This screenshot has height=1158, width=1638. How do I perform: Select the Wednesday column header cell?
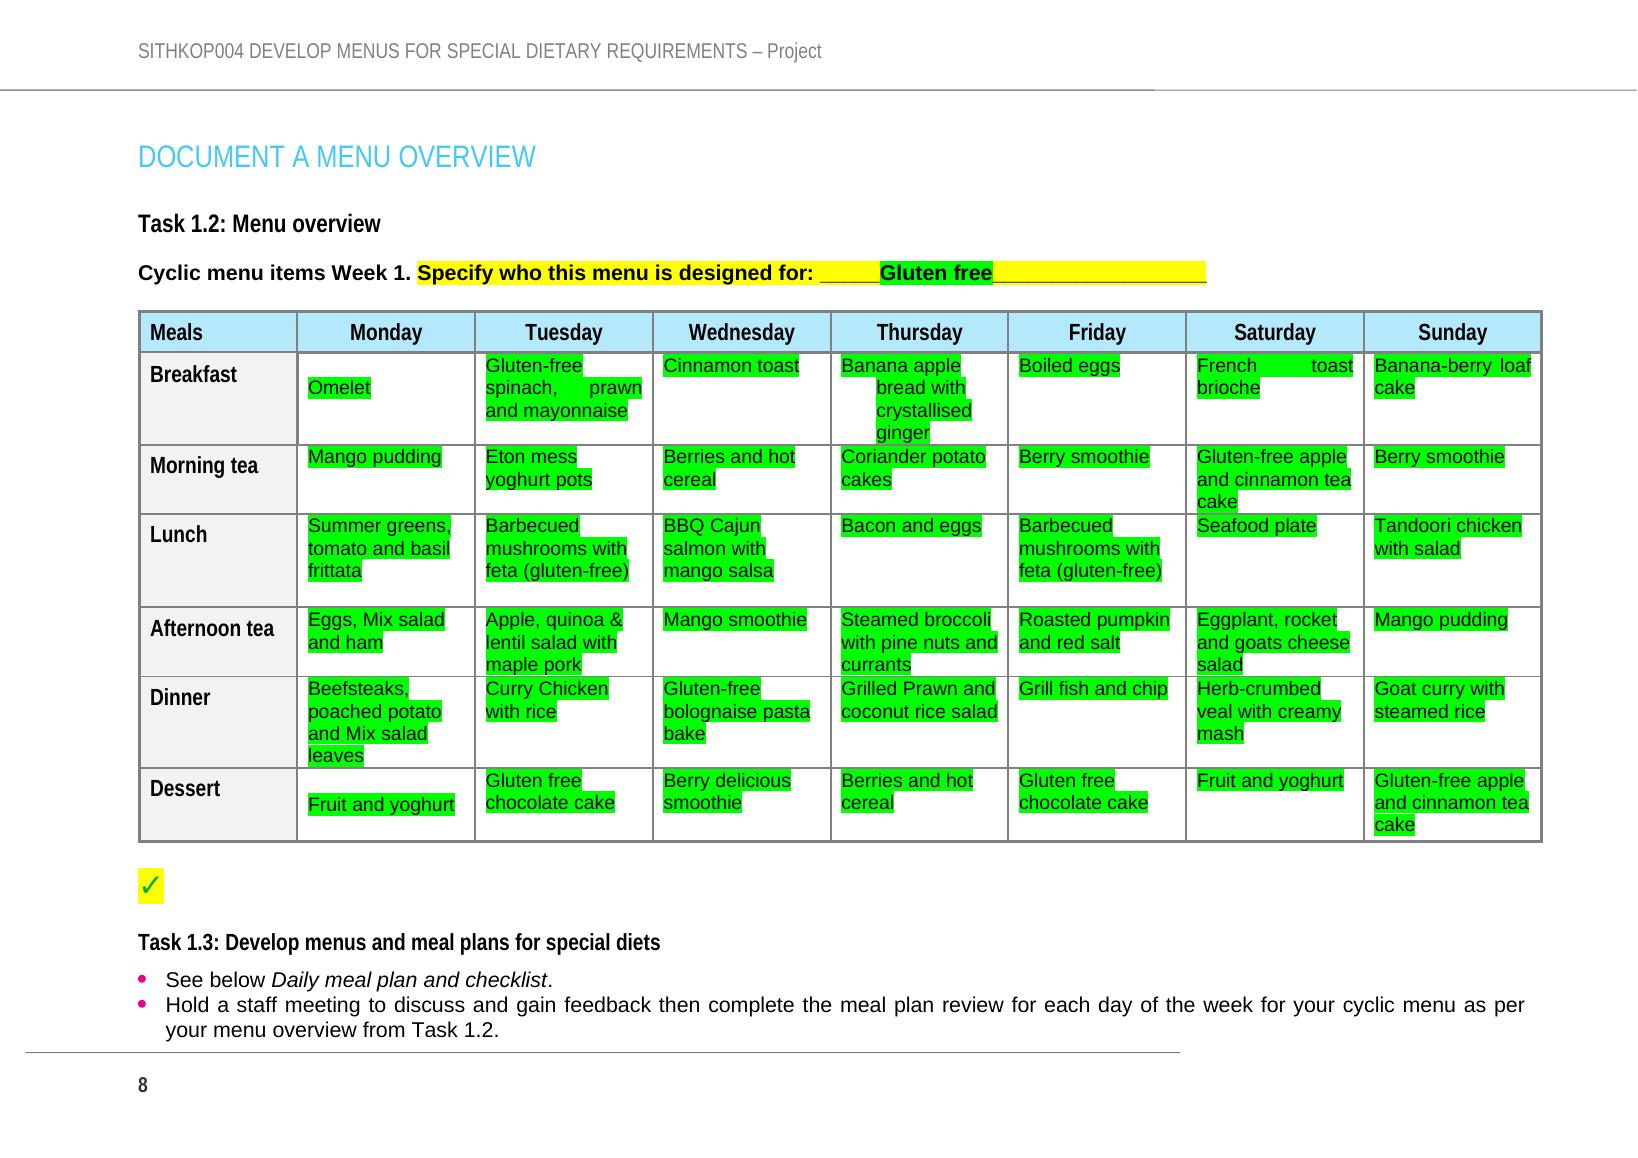click(x=741, y=332)
